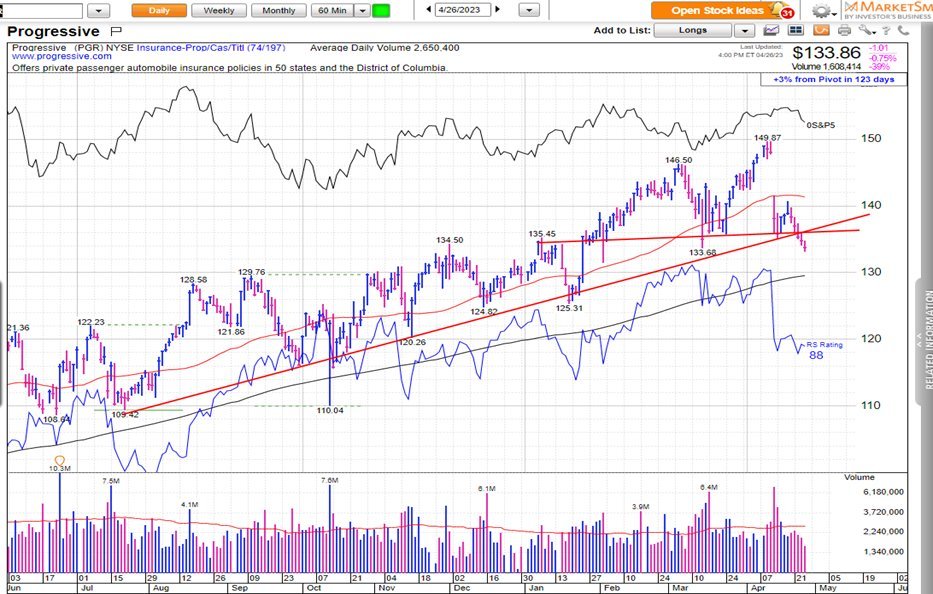Click the -0.75% percent change value
This screenshot has height=594, width=933.
882,58
